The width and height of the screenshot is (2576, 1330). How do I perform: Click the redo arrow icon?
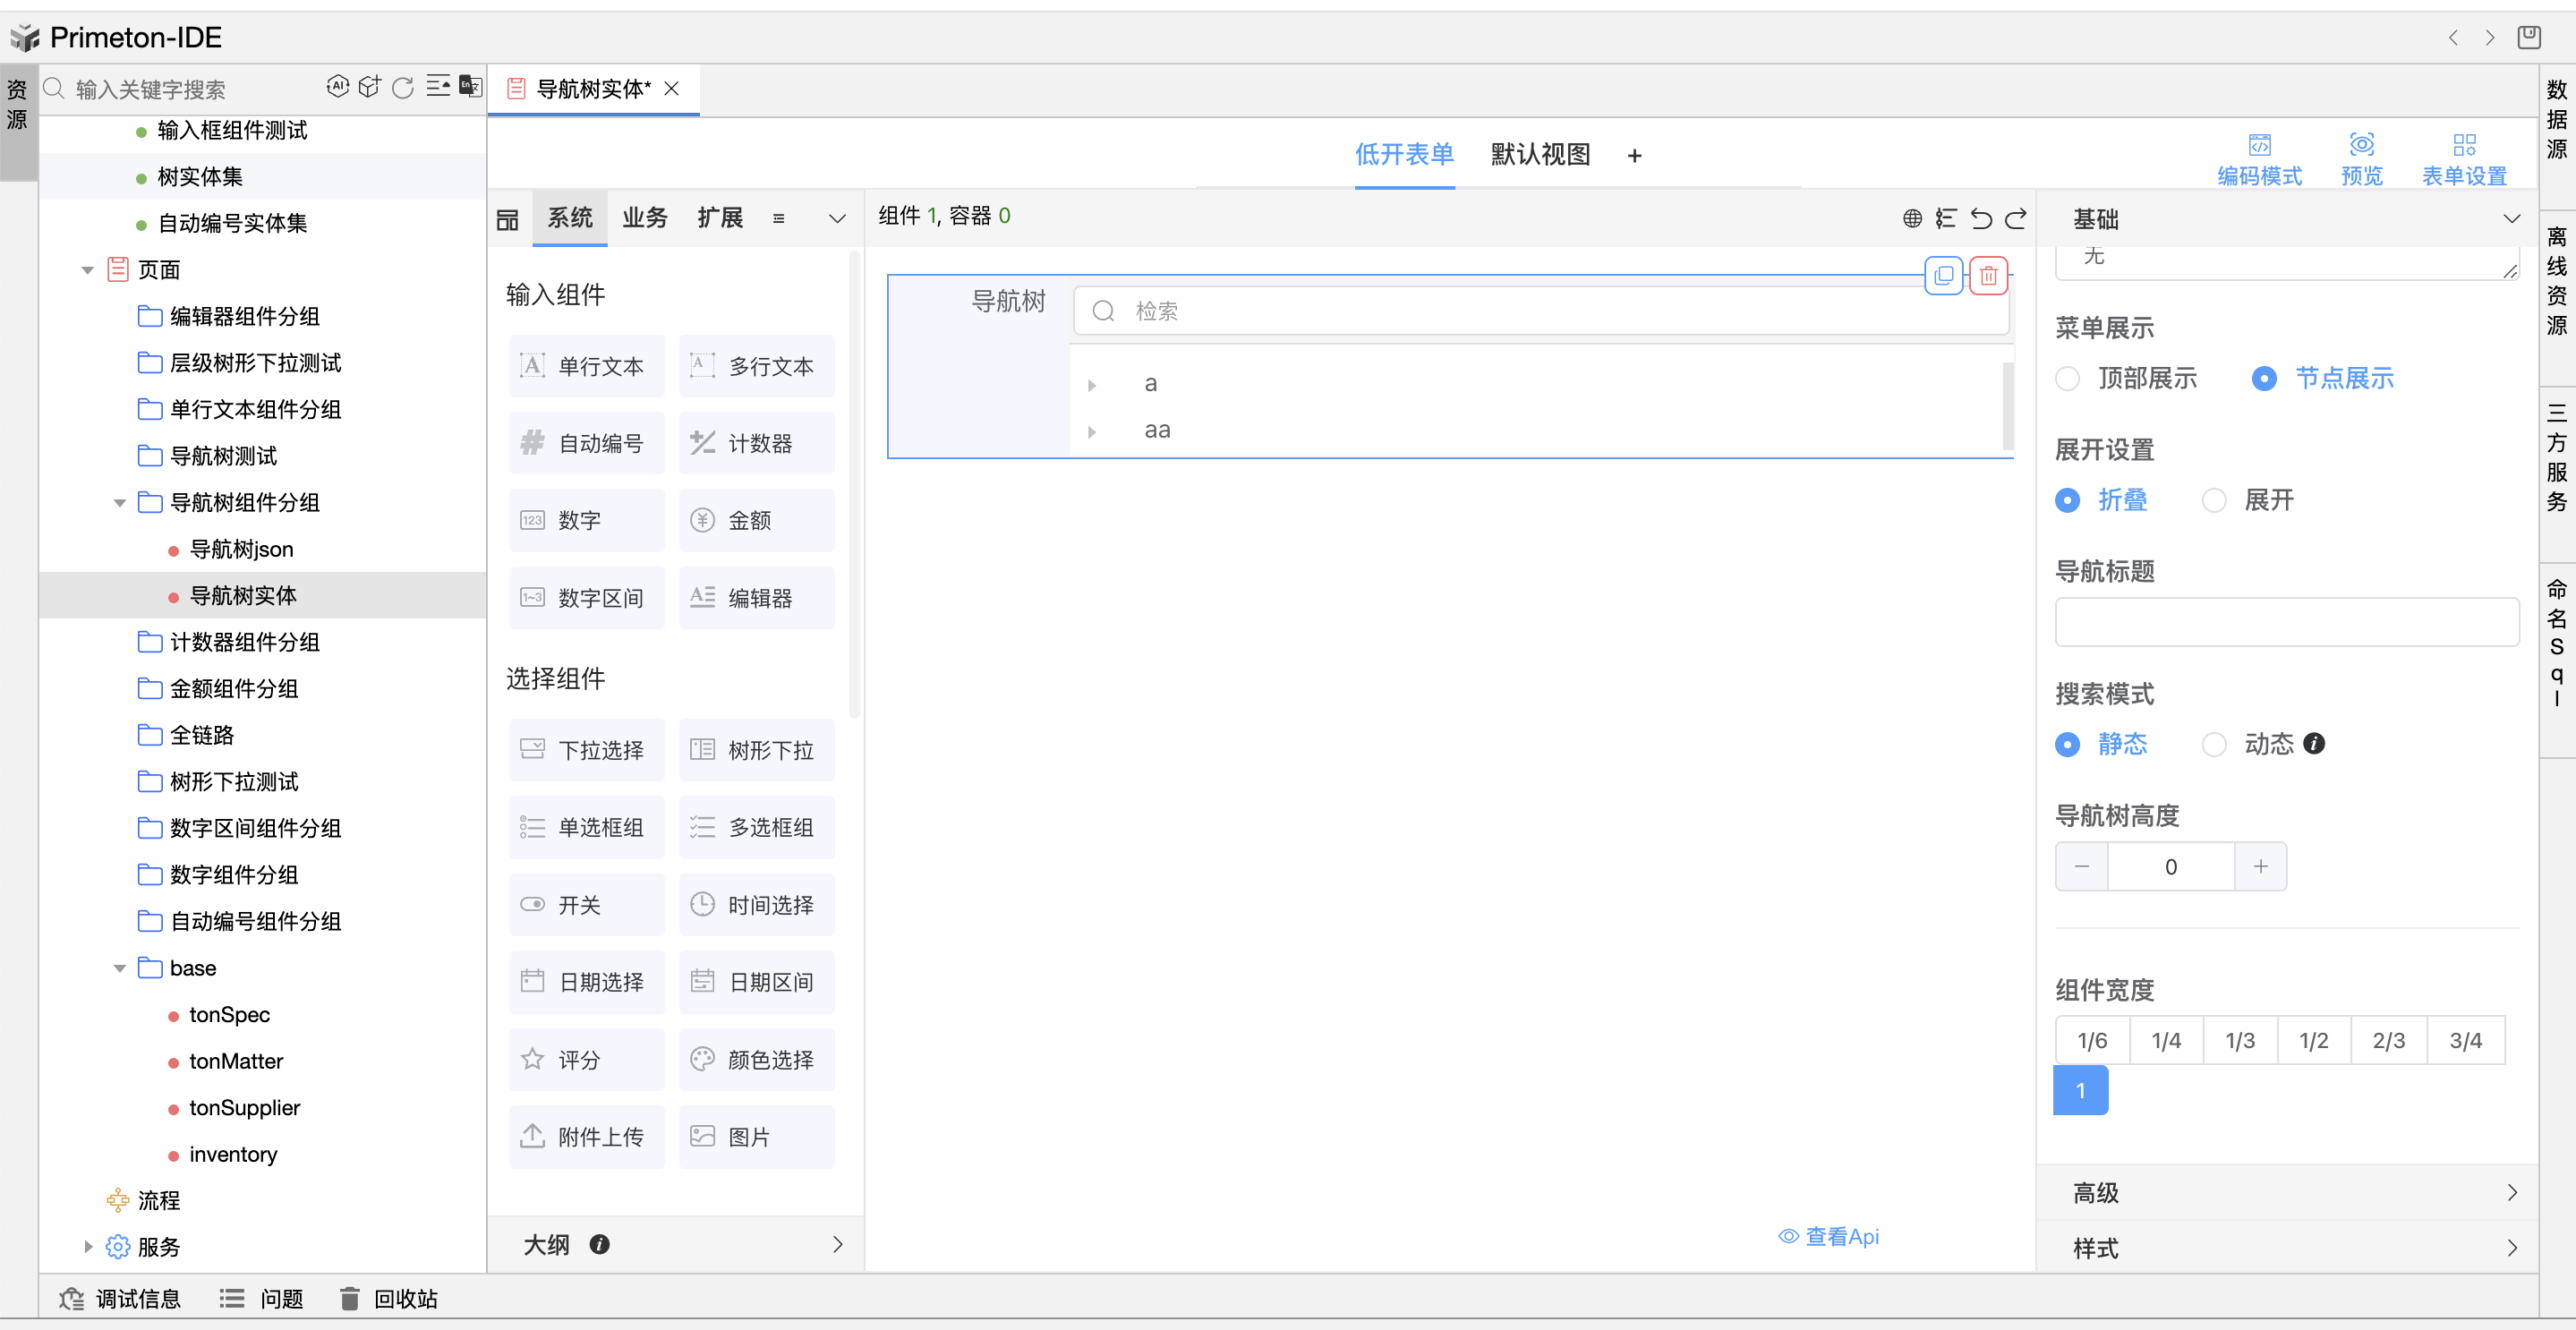tap(2016, 218)
